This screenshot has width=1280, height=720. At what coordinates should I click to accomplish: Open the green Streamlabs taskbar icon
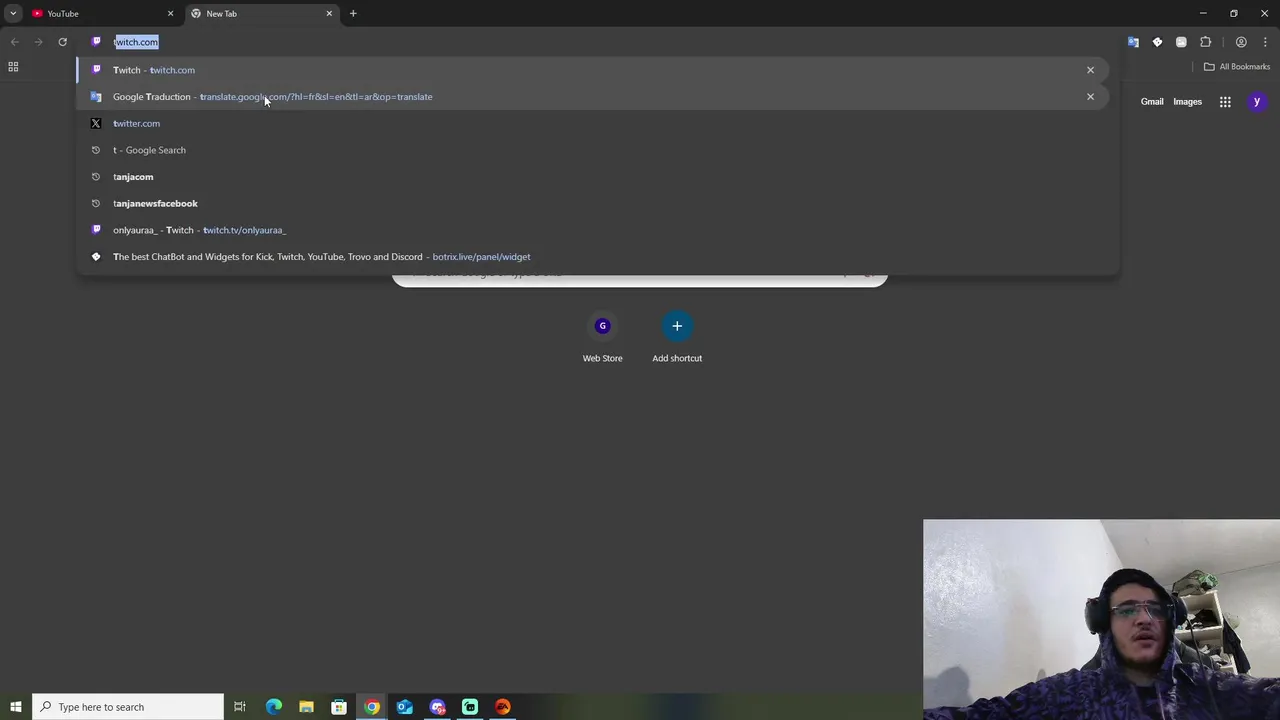click(x=470, y=707)
